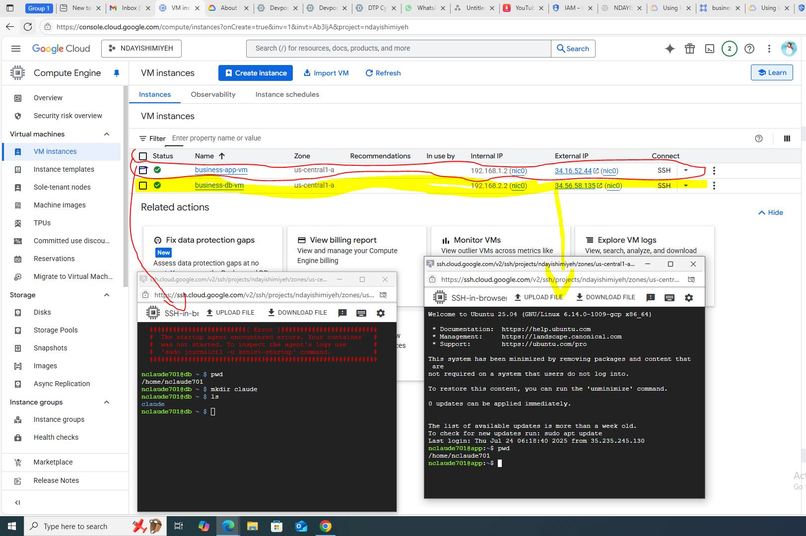
Task: Switch to the Instances tab
Action: tap(154, 95)
